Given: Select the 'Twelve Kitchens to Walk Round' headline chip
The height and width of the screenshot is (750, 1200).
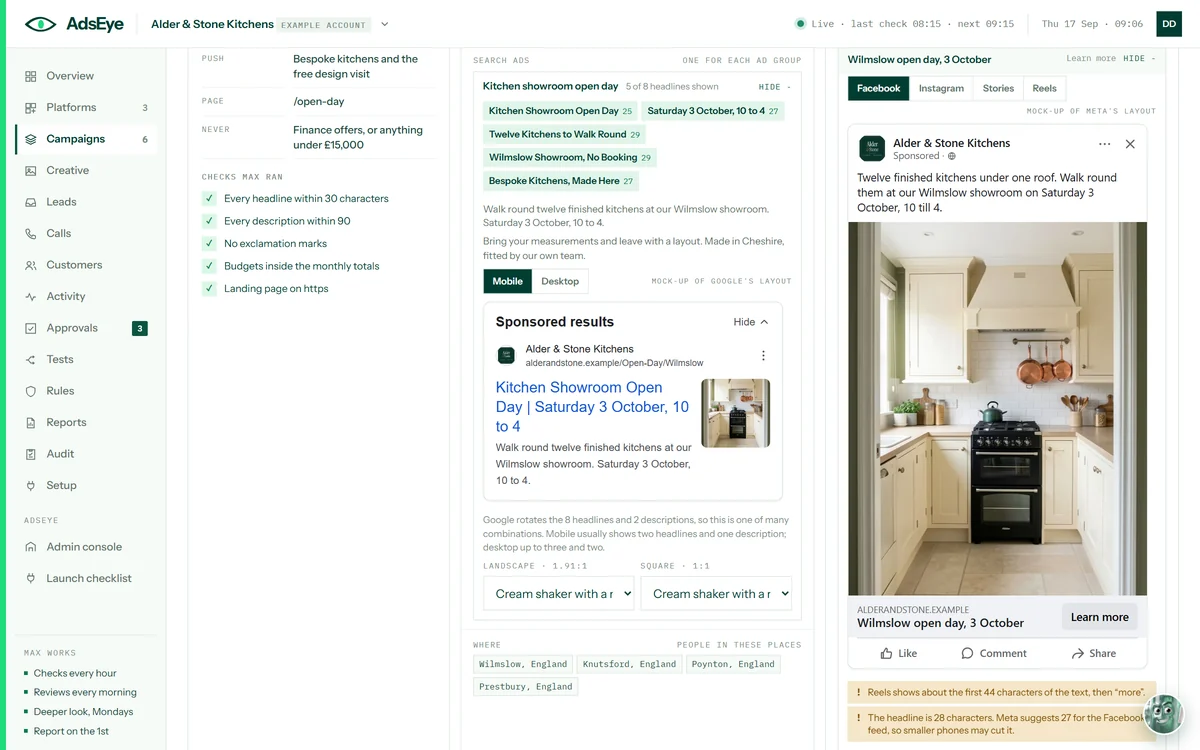Looking at the screenshot, I should tap(565, 134).
